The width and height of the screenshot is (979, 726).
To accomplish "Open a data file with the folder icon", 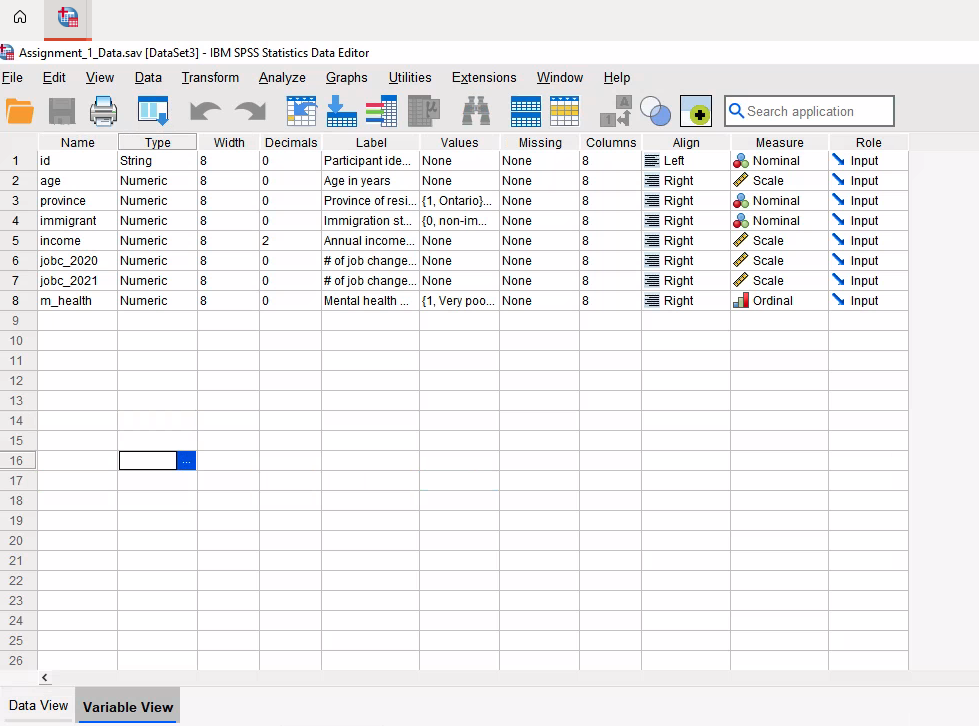I will tap(20, 111).
